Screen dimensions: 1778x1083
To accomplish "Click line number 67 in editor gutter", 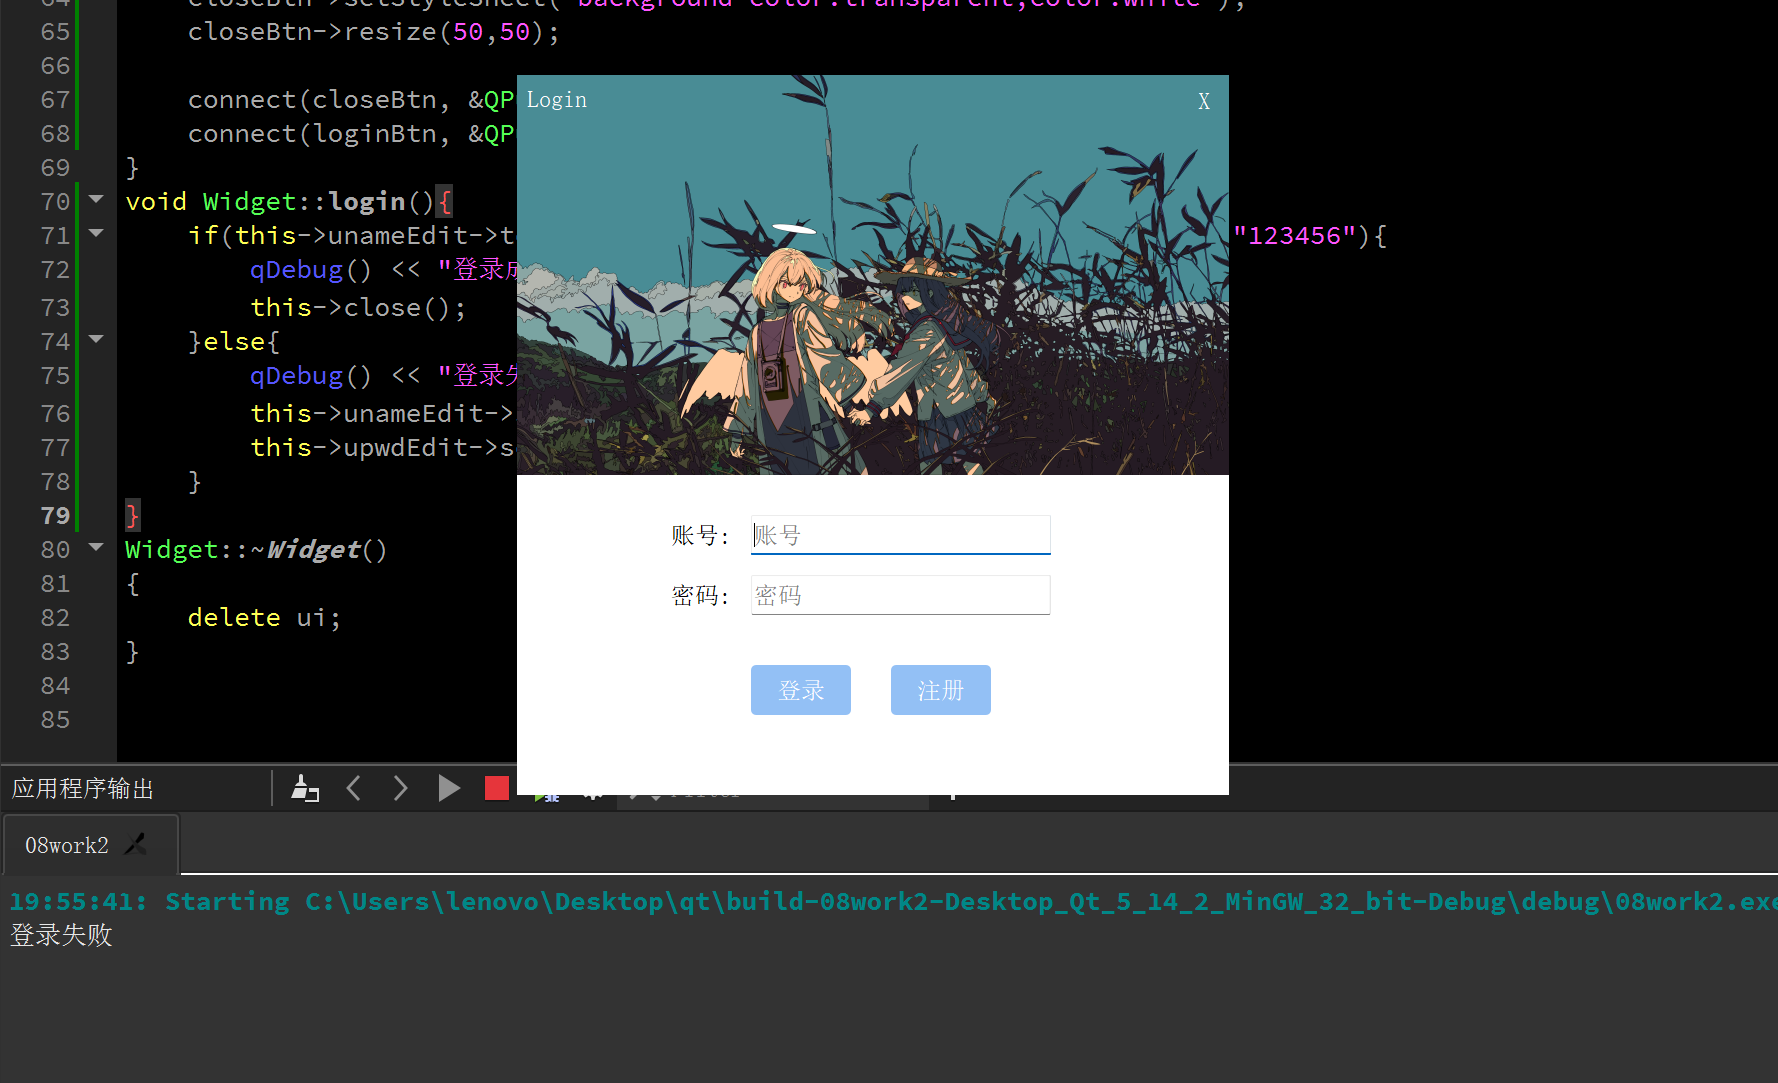I will (56, 100).
